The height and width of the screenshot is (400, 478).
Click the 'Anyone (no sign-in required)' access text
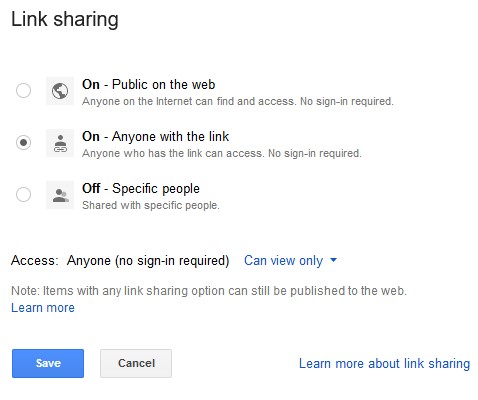[148, 260]
